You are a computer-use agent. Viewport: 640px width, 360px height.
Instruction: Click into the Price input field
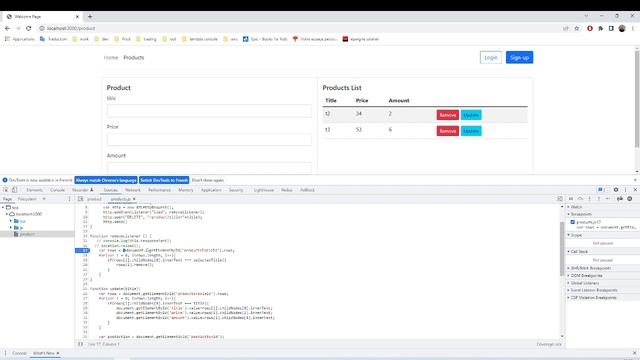pos(209,139)
